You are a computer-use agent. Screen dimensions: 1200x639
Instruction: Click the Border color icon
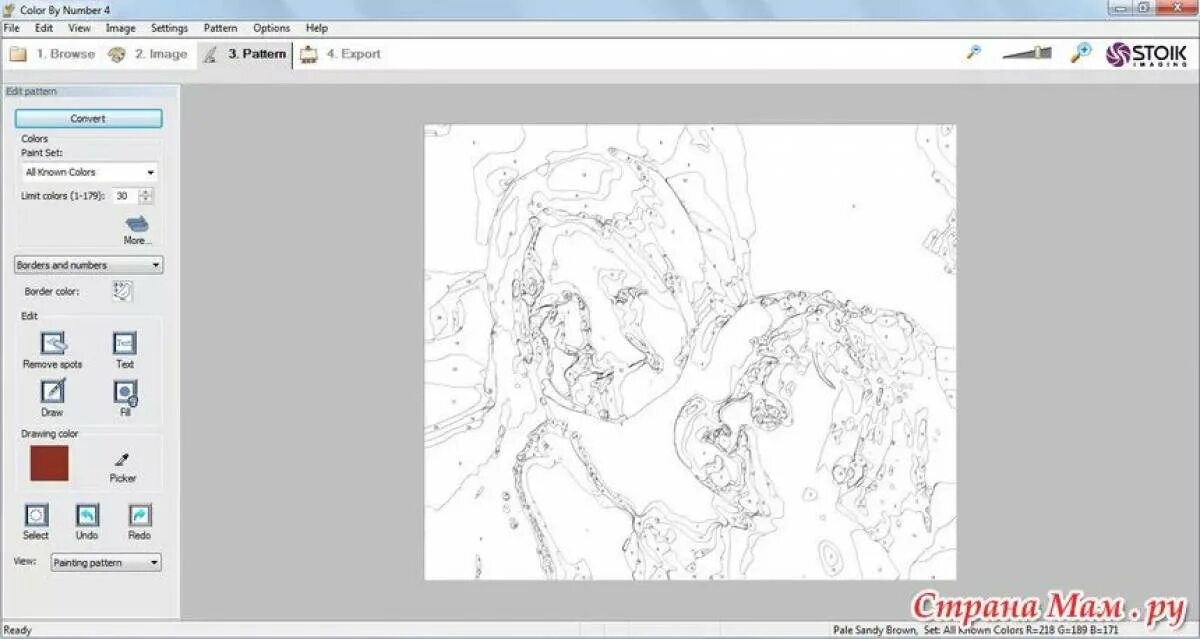[x=123, y=291]
